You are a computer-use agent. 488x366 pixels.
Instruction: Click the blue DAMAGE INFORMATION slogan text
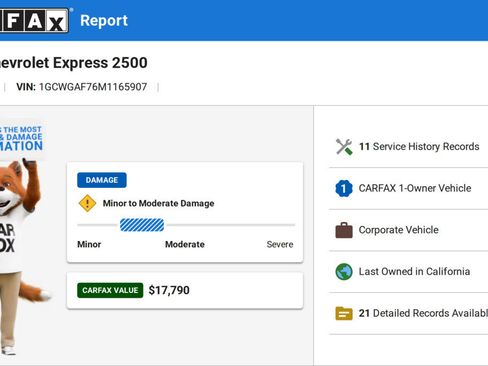pos(21,138)
